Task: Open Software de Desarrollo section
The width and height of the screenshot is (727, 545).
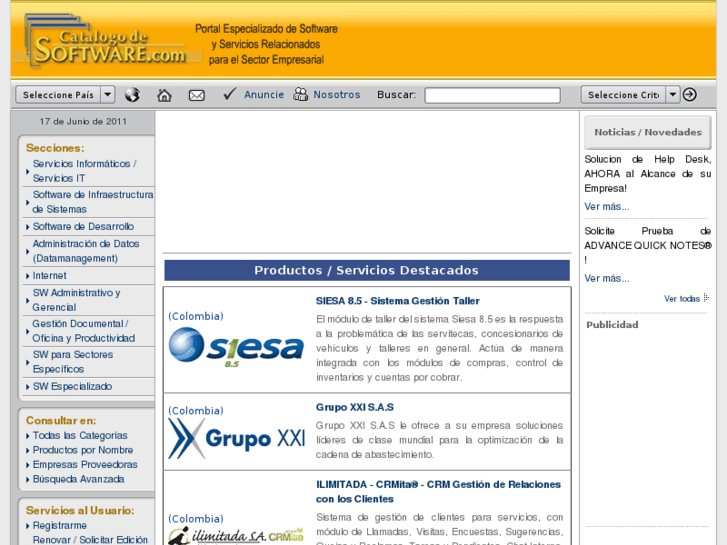Action: pos(83,226)
